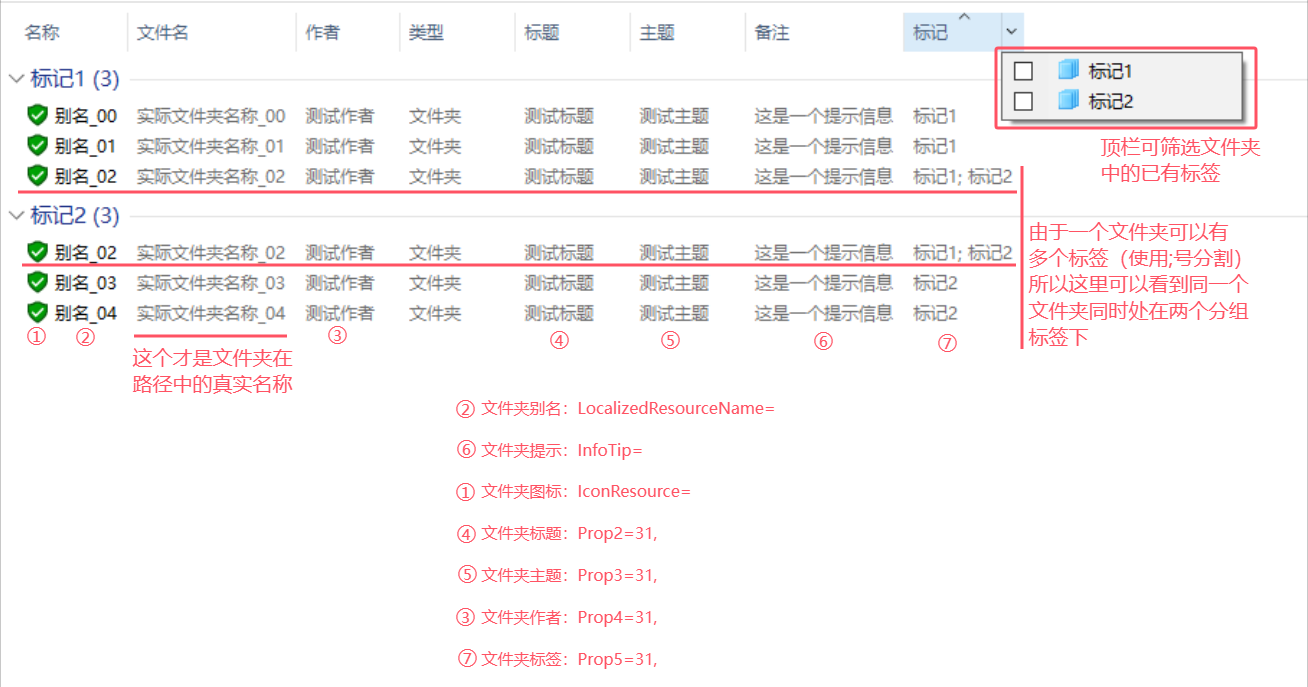Image resolution: width=1308 pixels, height=687 pixels.
Task: Click the 类型 column header
Action: click(426, 33)
